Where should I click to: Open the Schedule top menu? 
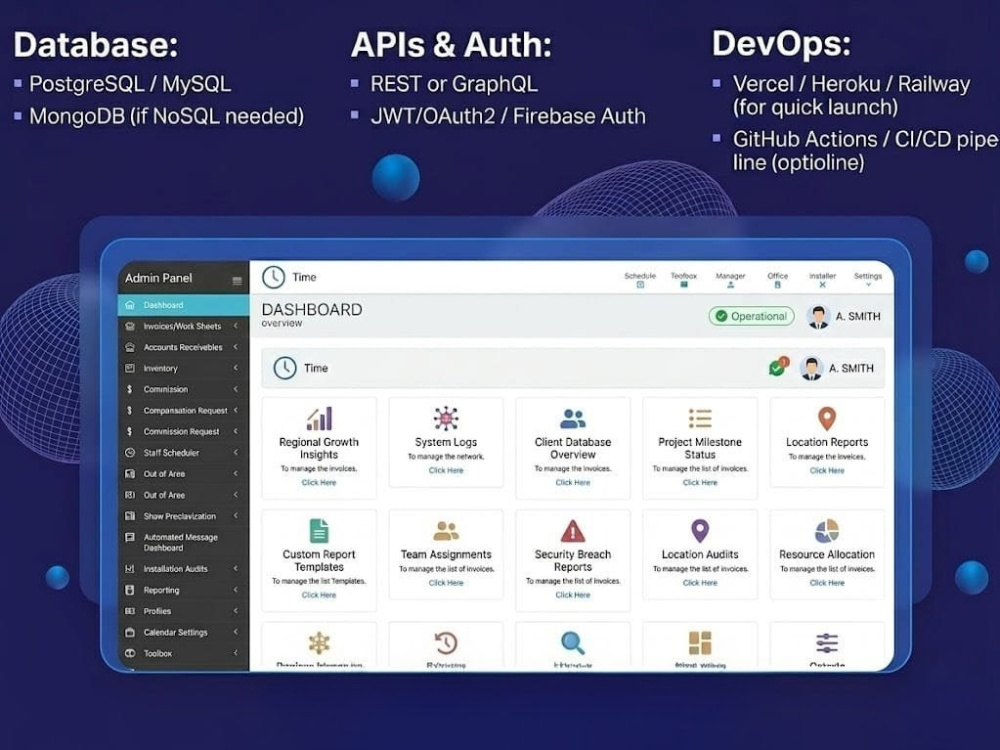[640, 280]
